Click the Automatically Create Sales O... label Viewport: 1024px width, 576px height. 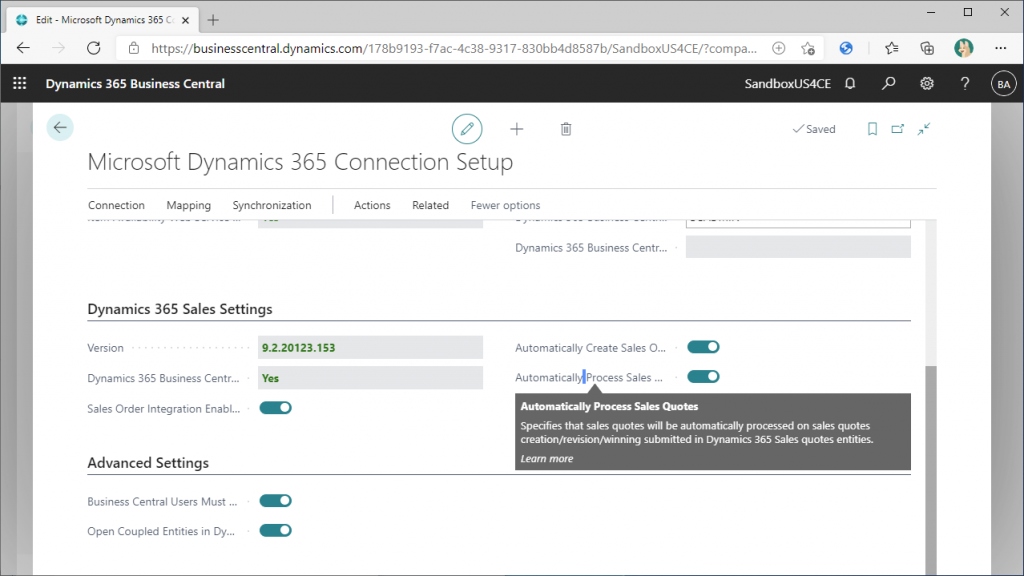pyautogui.click(x=590, y=348)
